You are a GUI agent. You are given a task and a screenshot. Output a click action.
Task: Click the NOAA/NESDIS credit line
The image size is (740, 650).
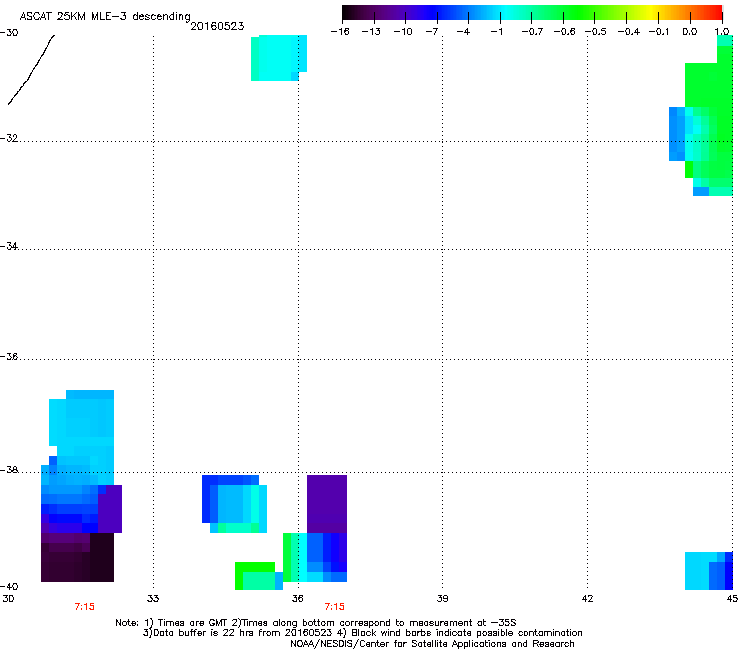[432, 644]
